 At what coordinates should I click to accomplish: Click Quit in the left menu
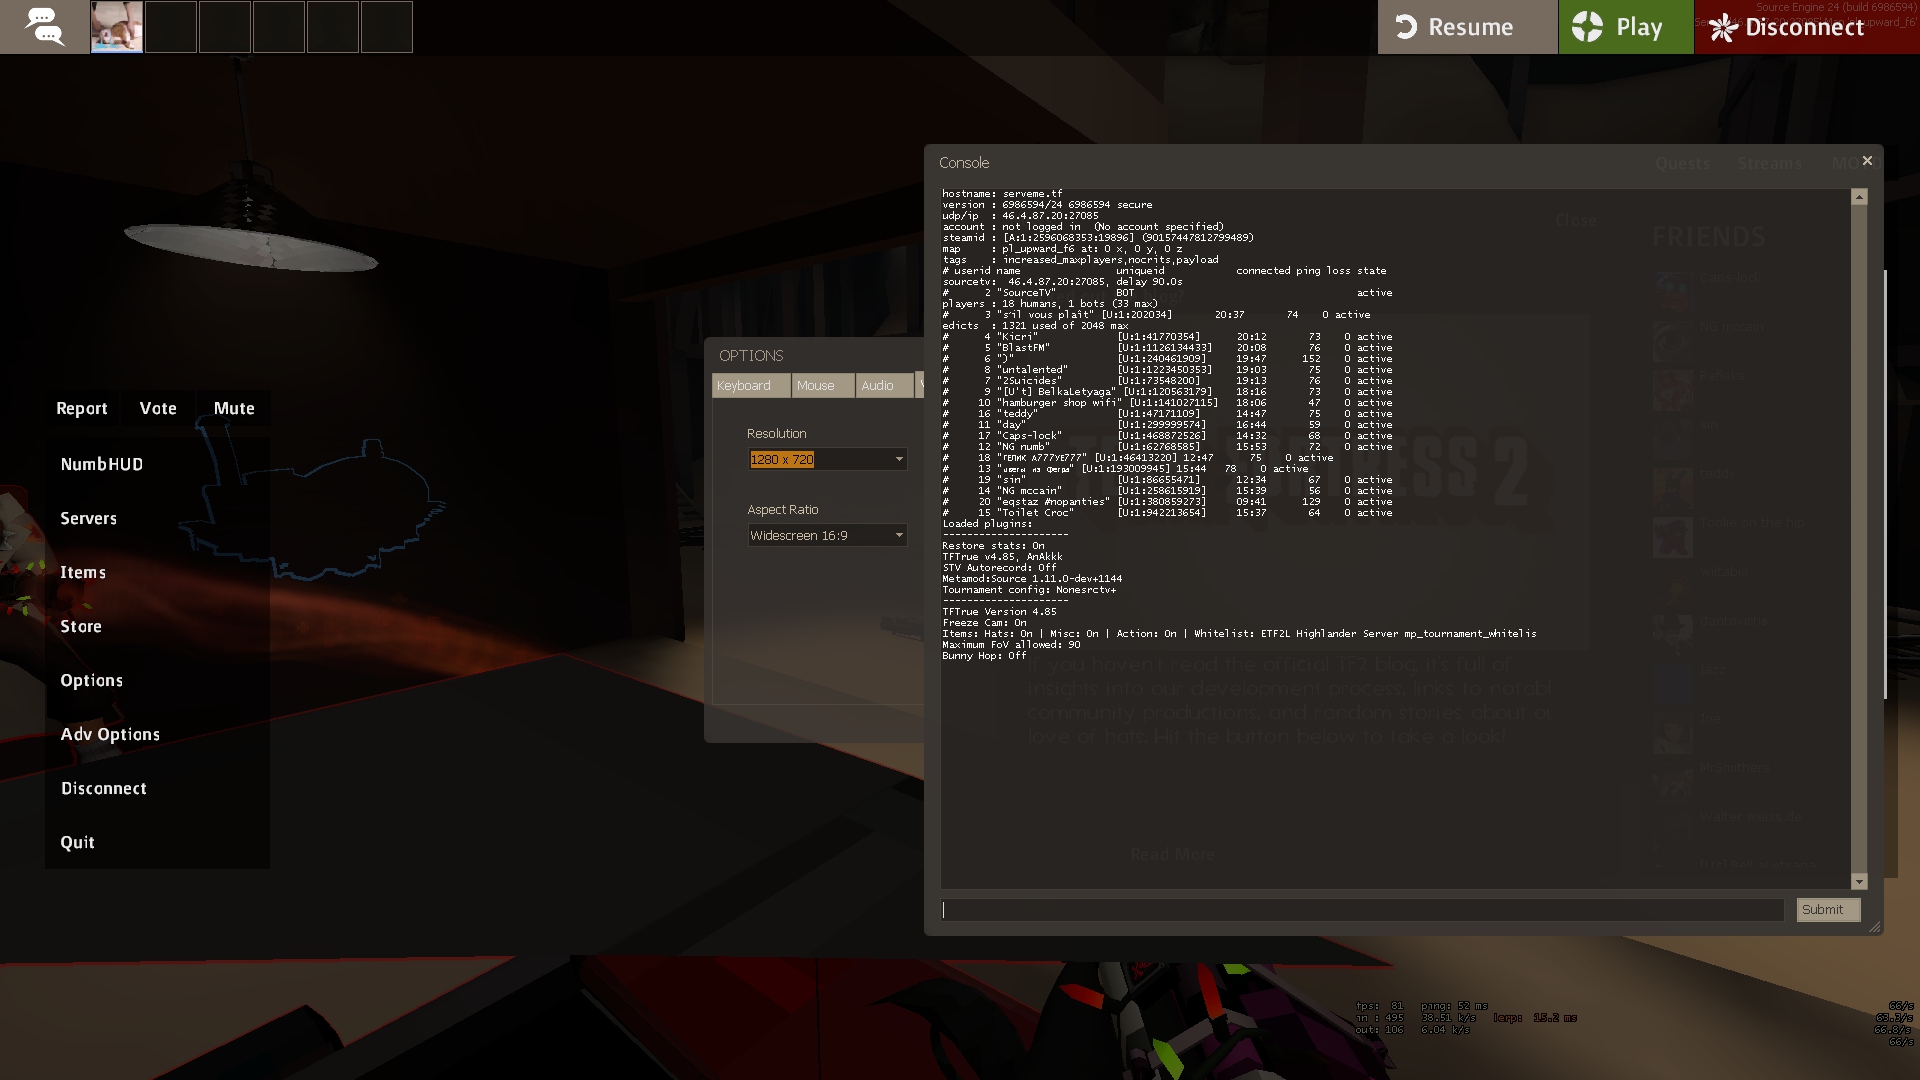pyautogui.click(x=78, y=842)
